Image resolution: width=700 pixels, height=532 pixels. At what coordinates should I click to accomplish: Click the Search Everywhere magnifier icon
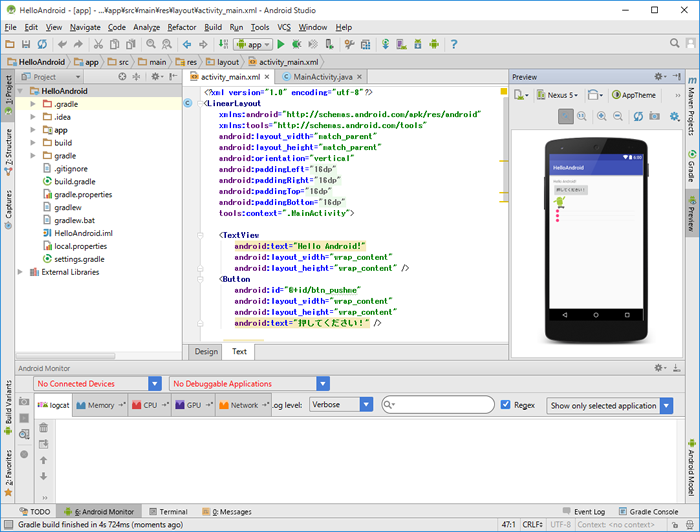[x=675, y=43]
